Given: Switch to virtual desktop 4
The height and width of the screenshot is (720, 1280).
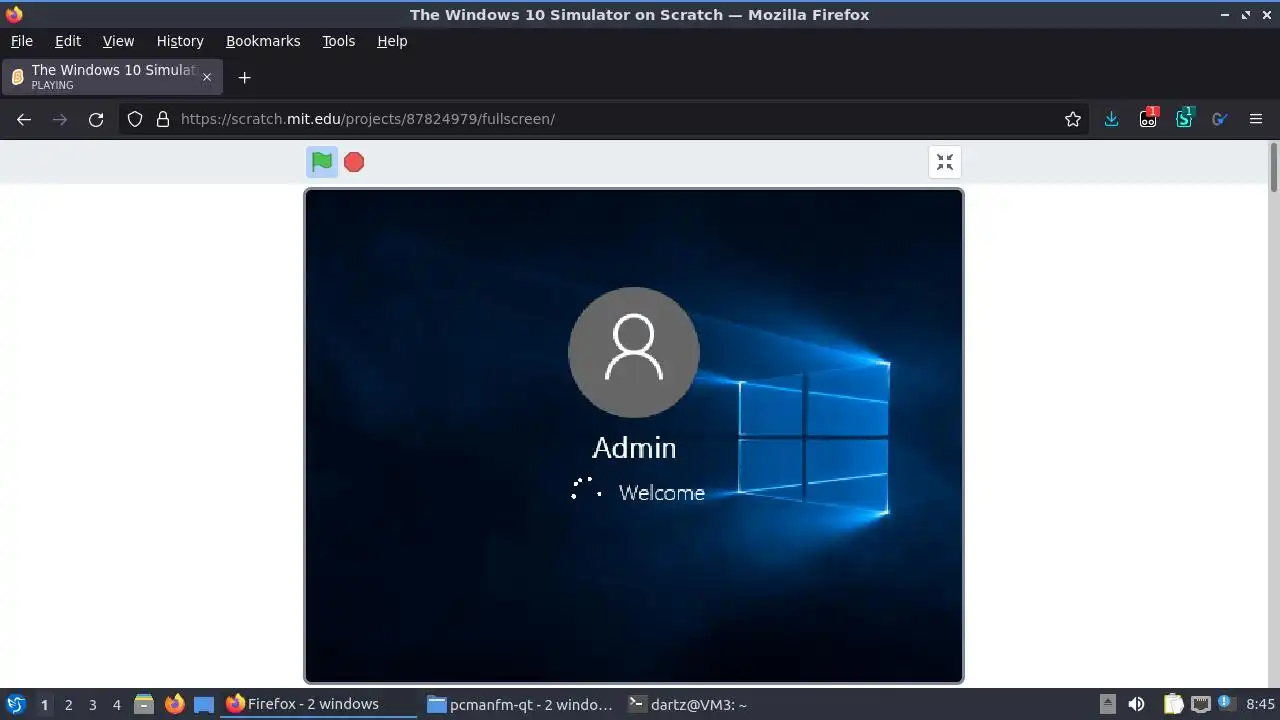Looking at the screenshot, I should (116, 705).
